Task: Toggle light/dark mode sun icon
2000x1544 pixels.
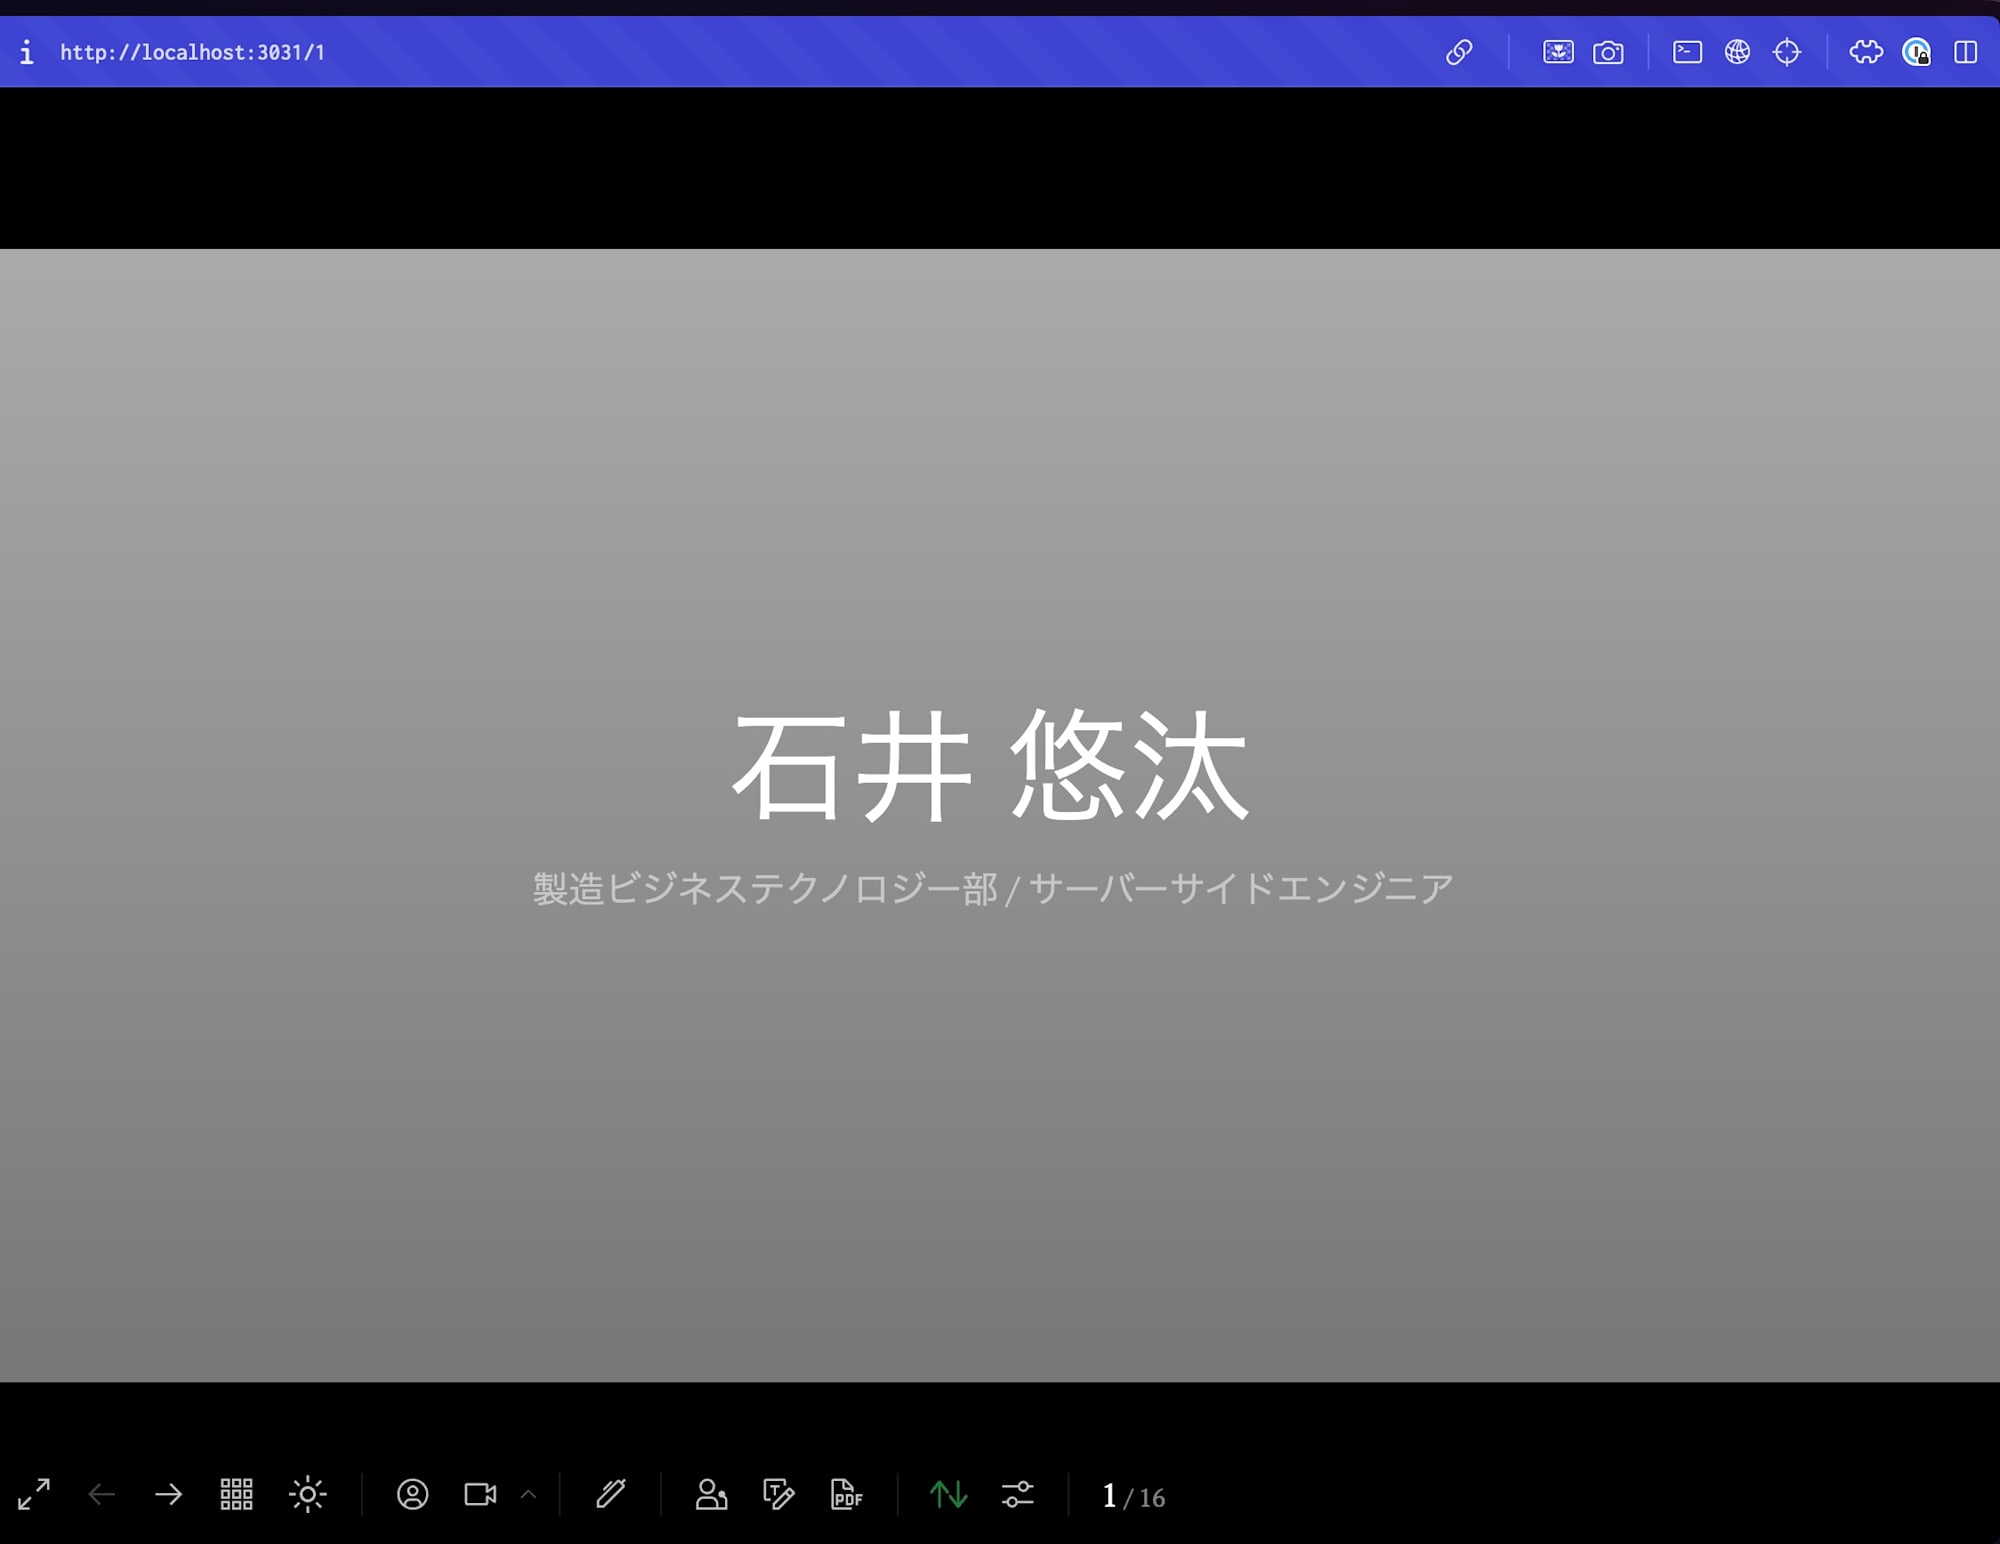Action: pos(307,1495)
